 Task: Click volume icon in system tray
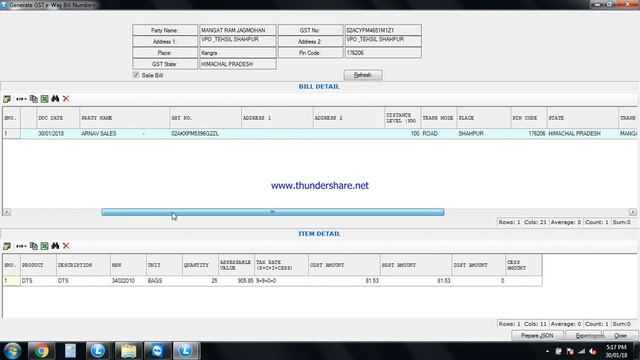pos(593,351)
